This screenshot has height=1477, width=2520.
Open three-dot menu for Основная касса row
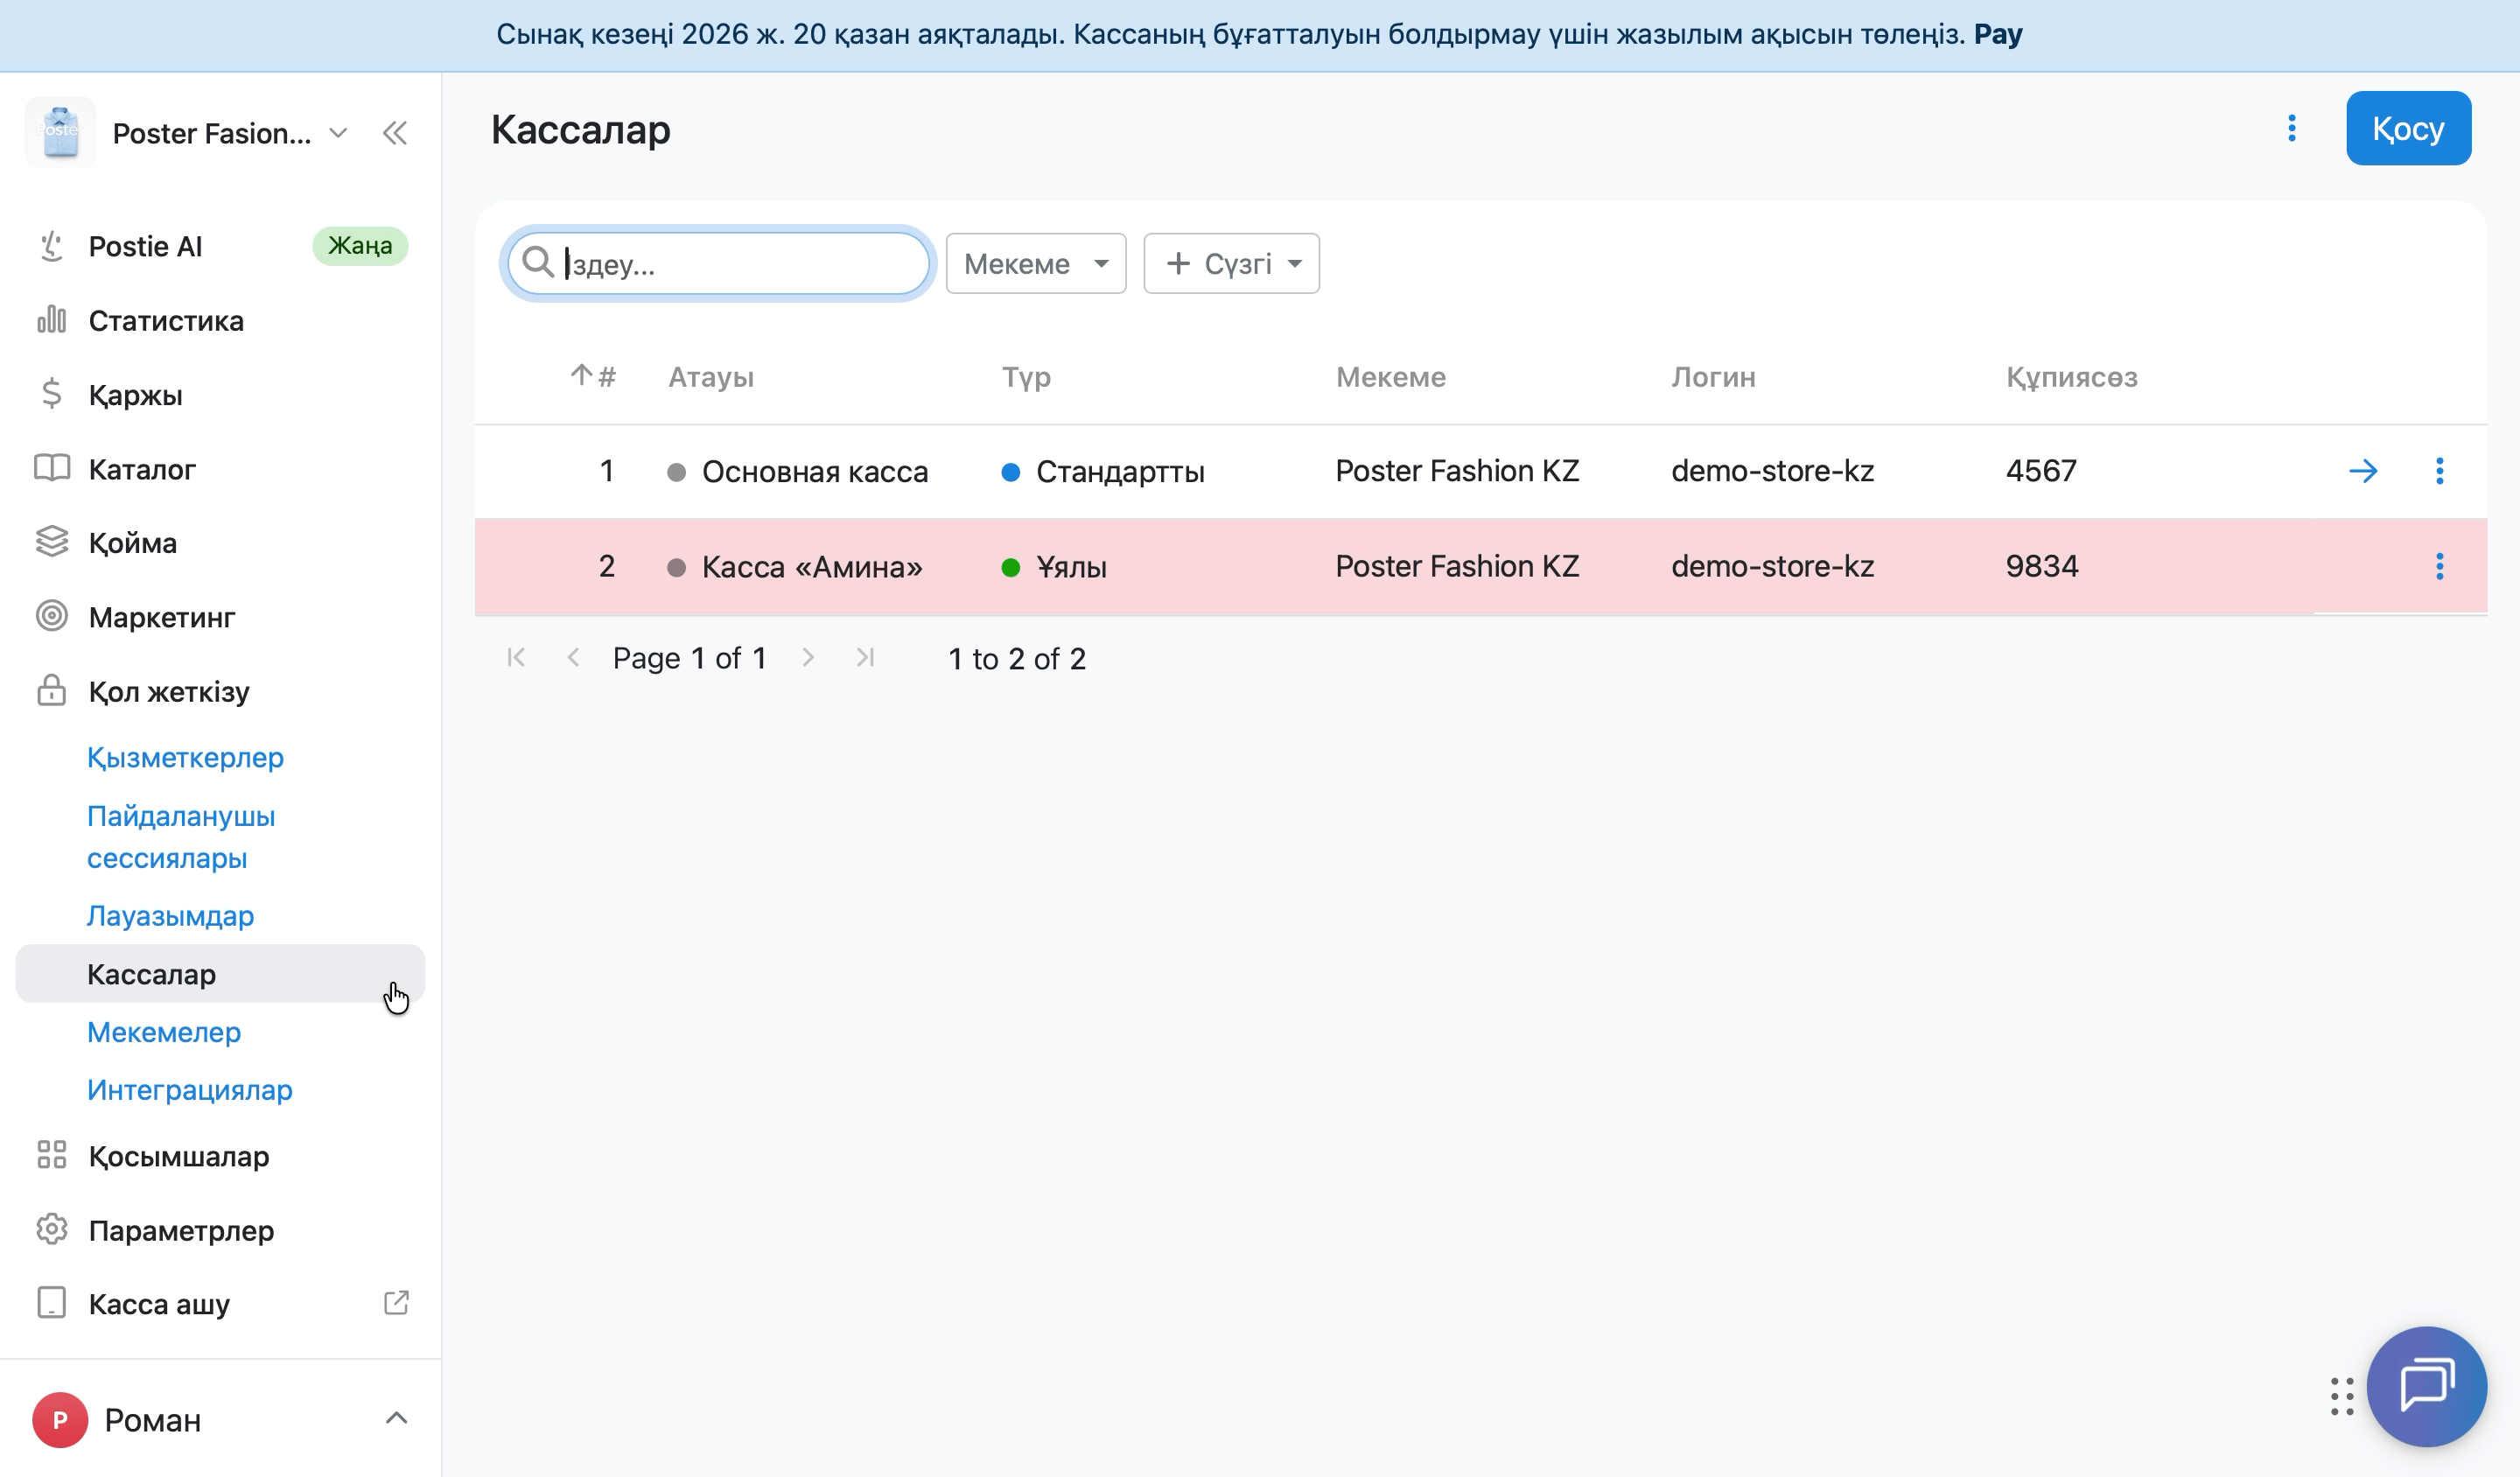pos(2440,471)
